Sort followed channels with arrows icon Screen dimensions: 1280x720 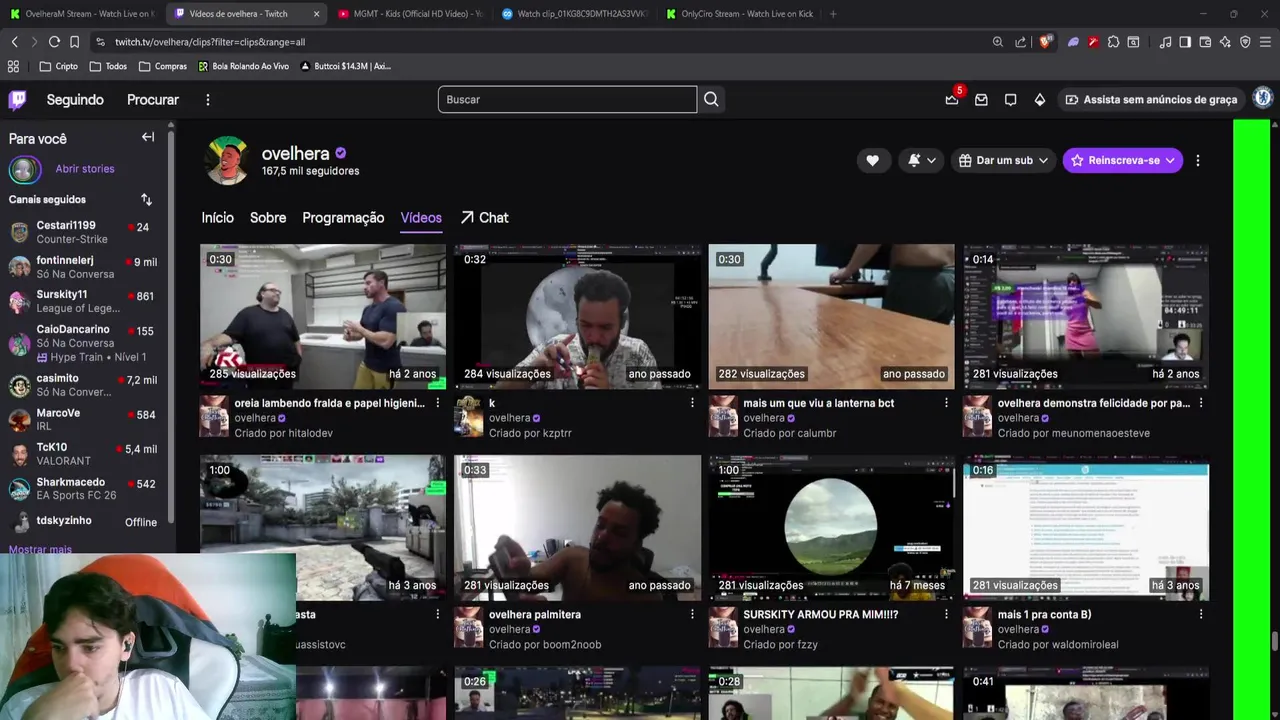click(x=146, y=199)
